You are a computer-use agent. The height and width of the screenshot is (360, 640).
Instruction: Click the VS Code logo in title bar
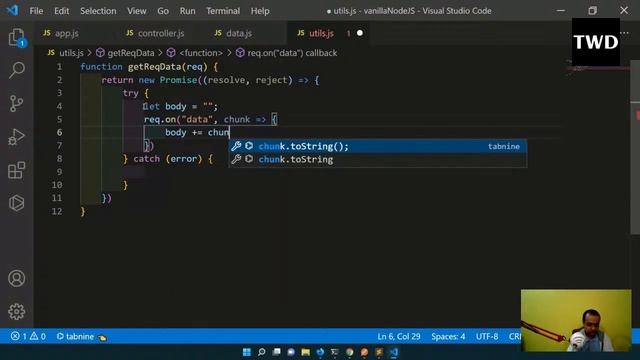point(12,10)
